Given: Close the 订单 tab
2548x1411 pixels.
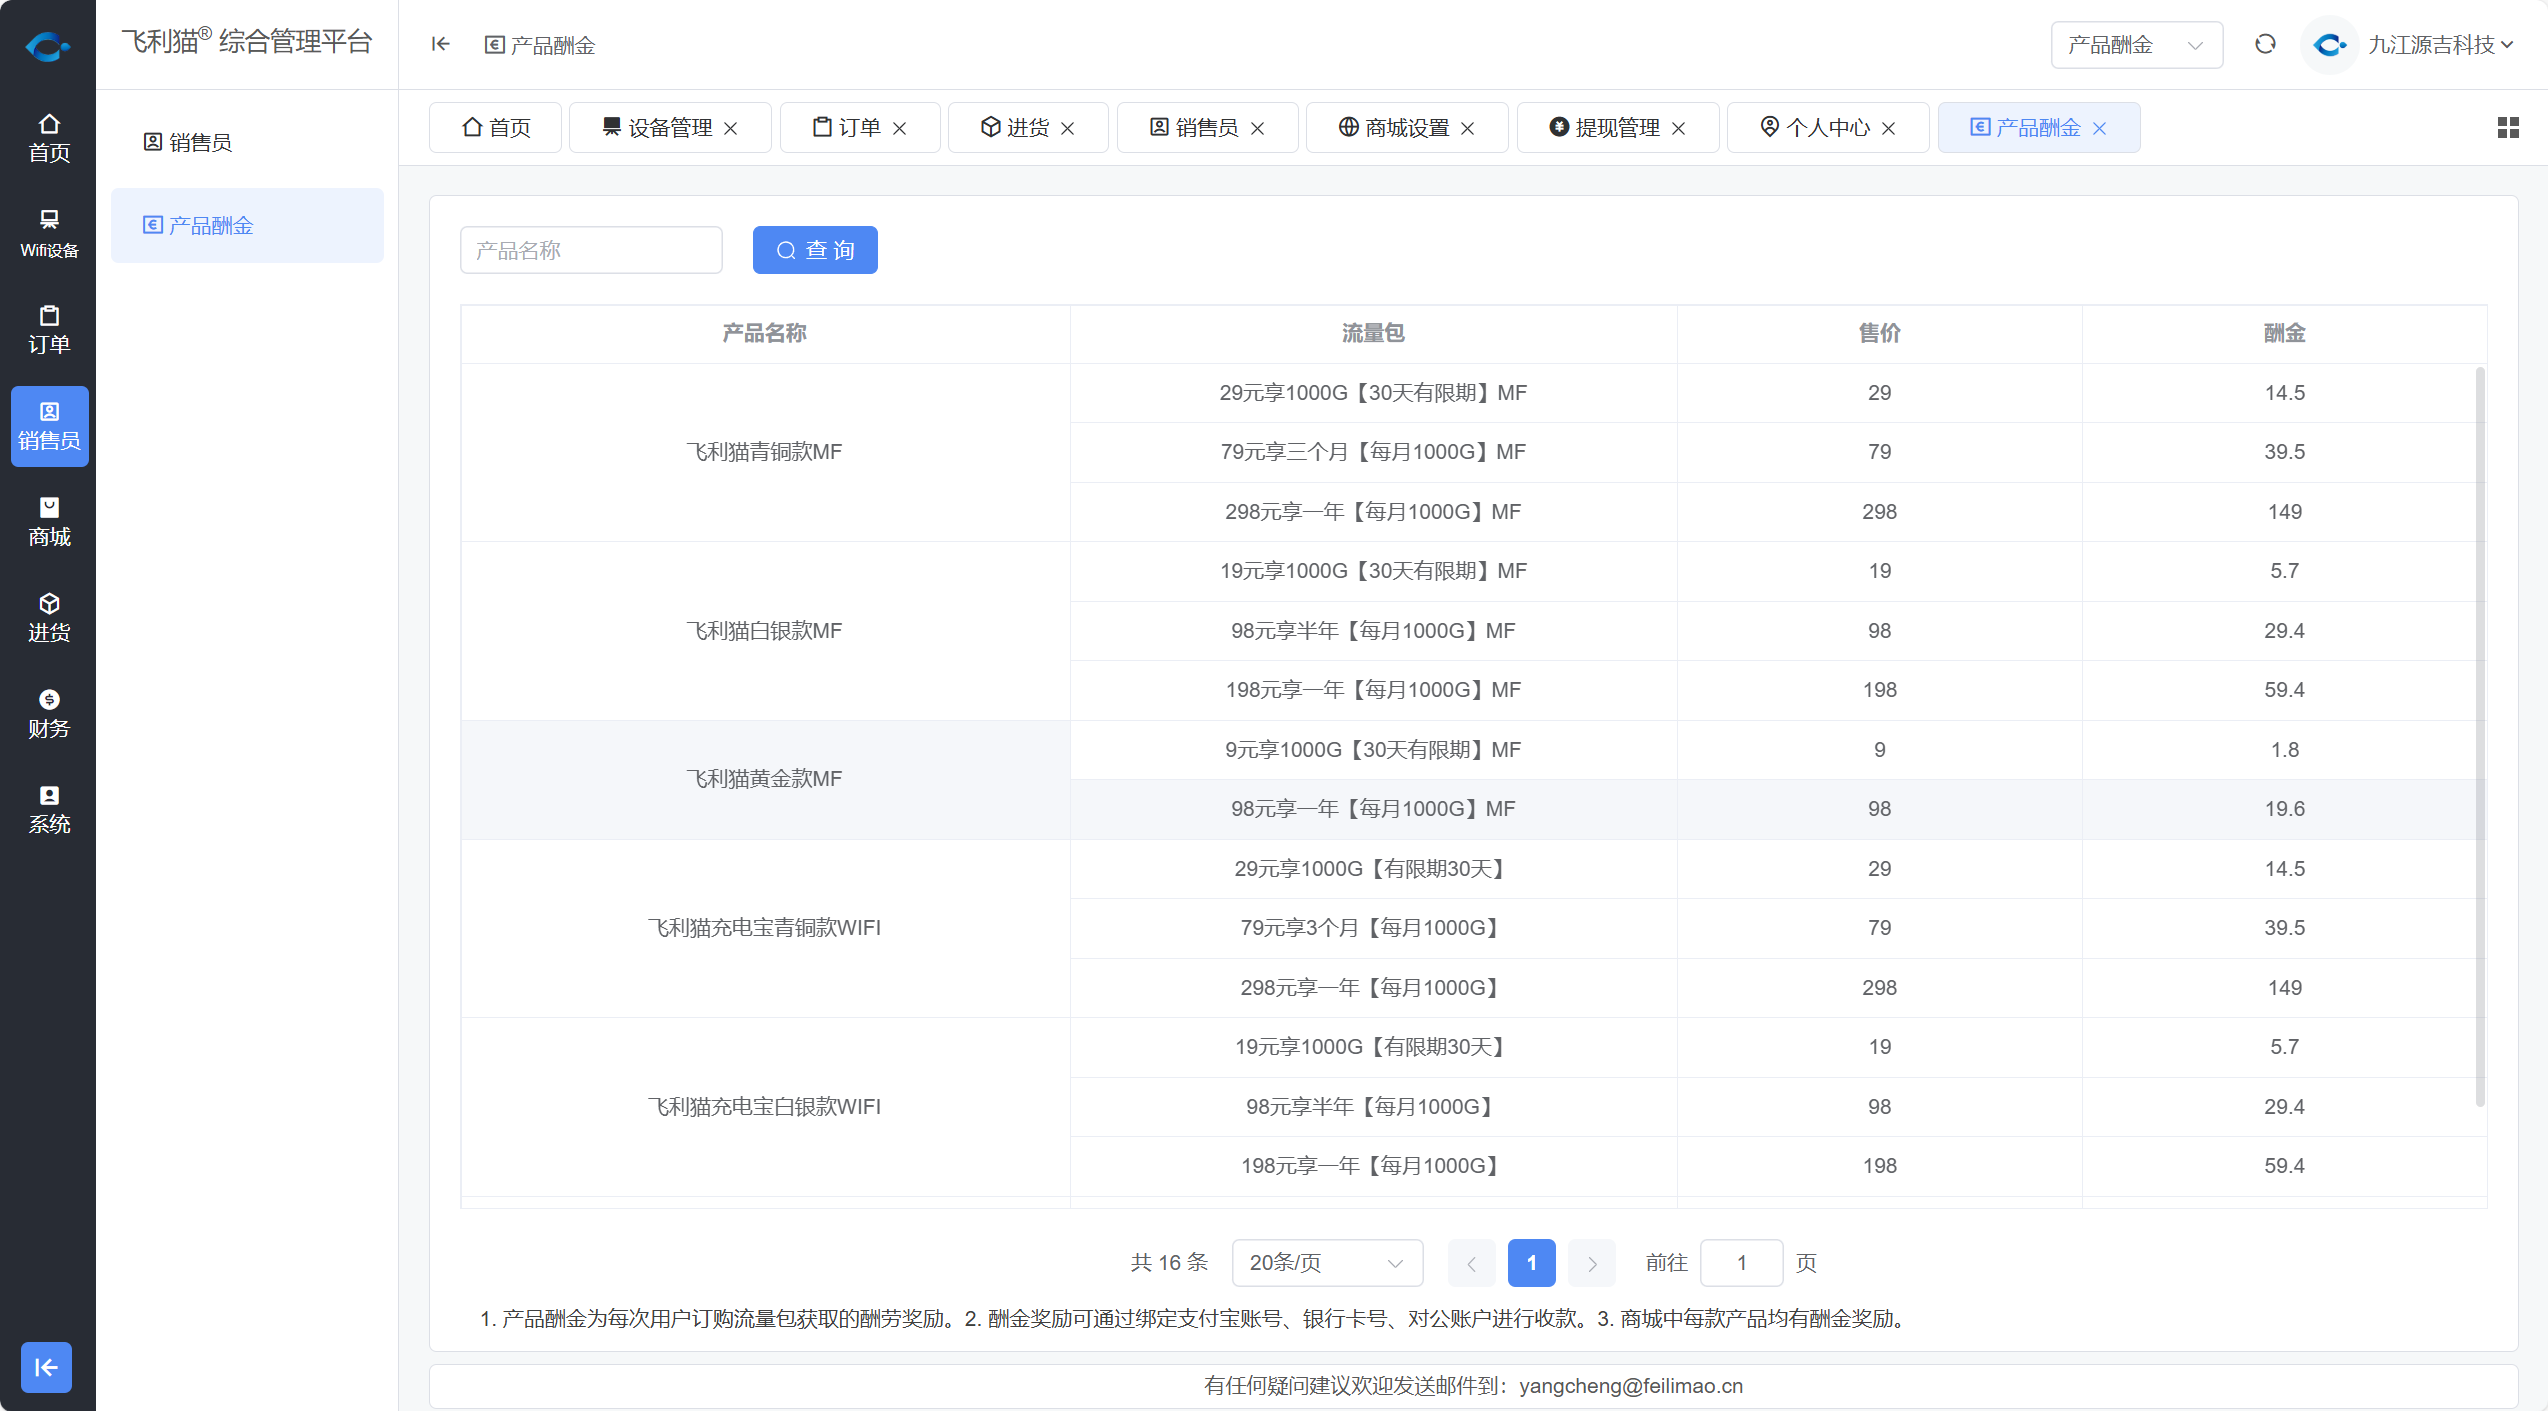Looking at the screenshot, I should coord(900,129).
